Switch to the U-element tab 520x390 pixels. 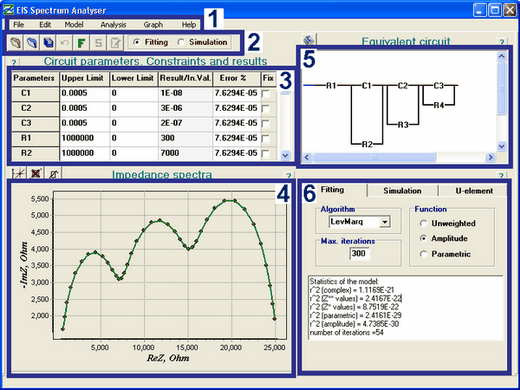(474, 191)
